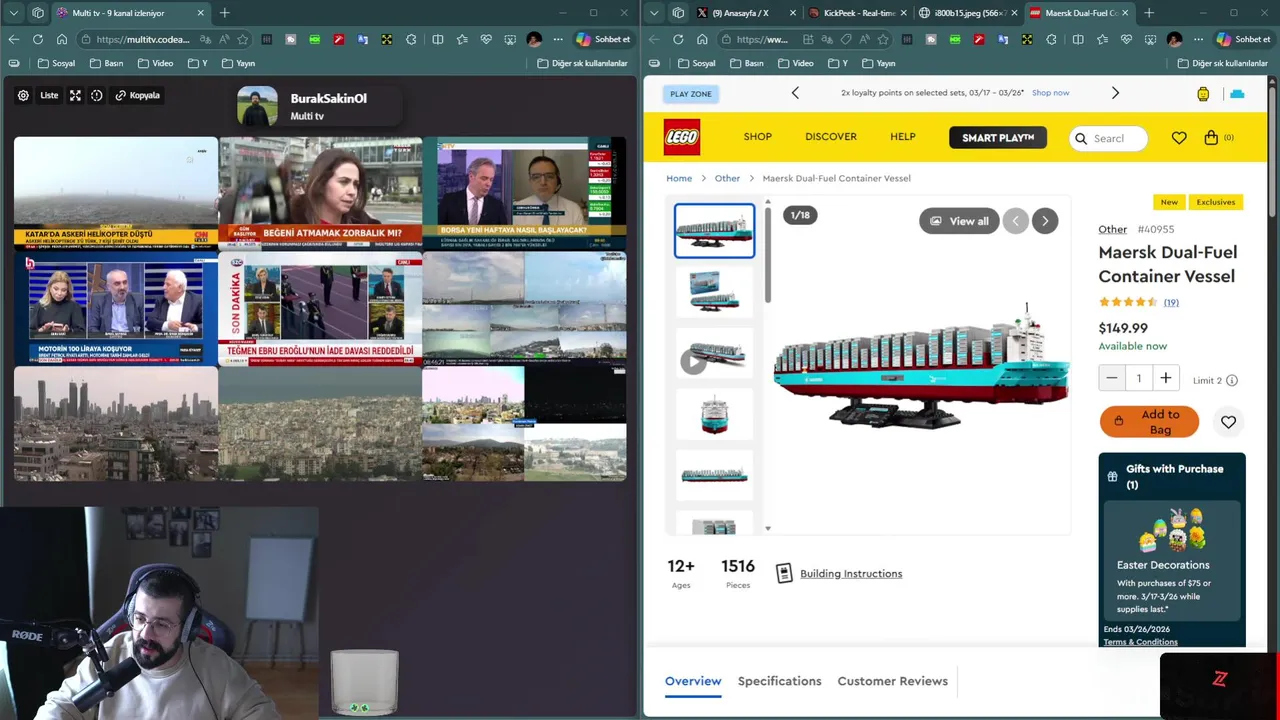This screenshot has width=1280, height=720.
Task: Click the dashed circle timer icon in Multi tv
Action: [x=97, y=96]
